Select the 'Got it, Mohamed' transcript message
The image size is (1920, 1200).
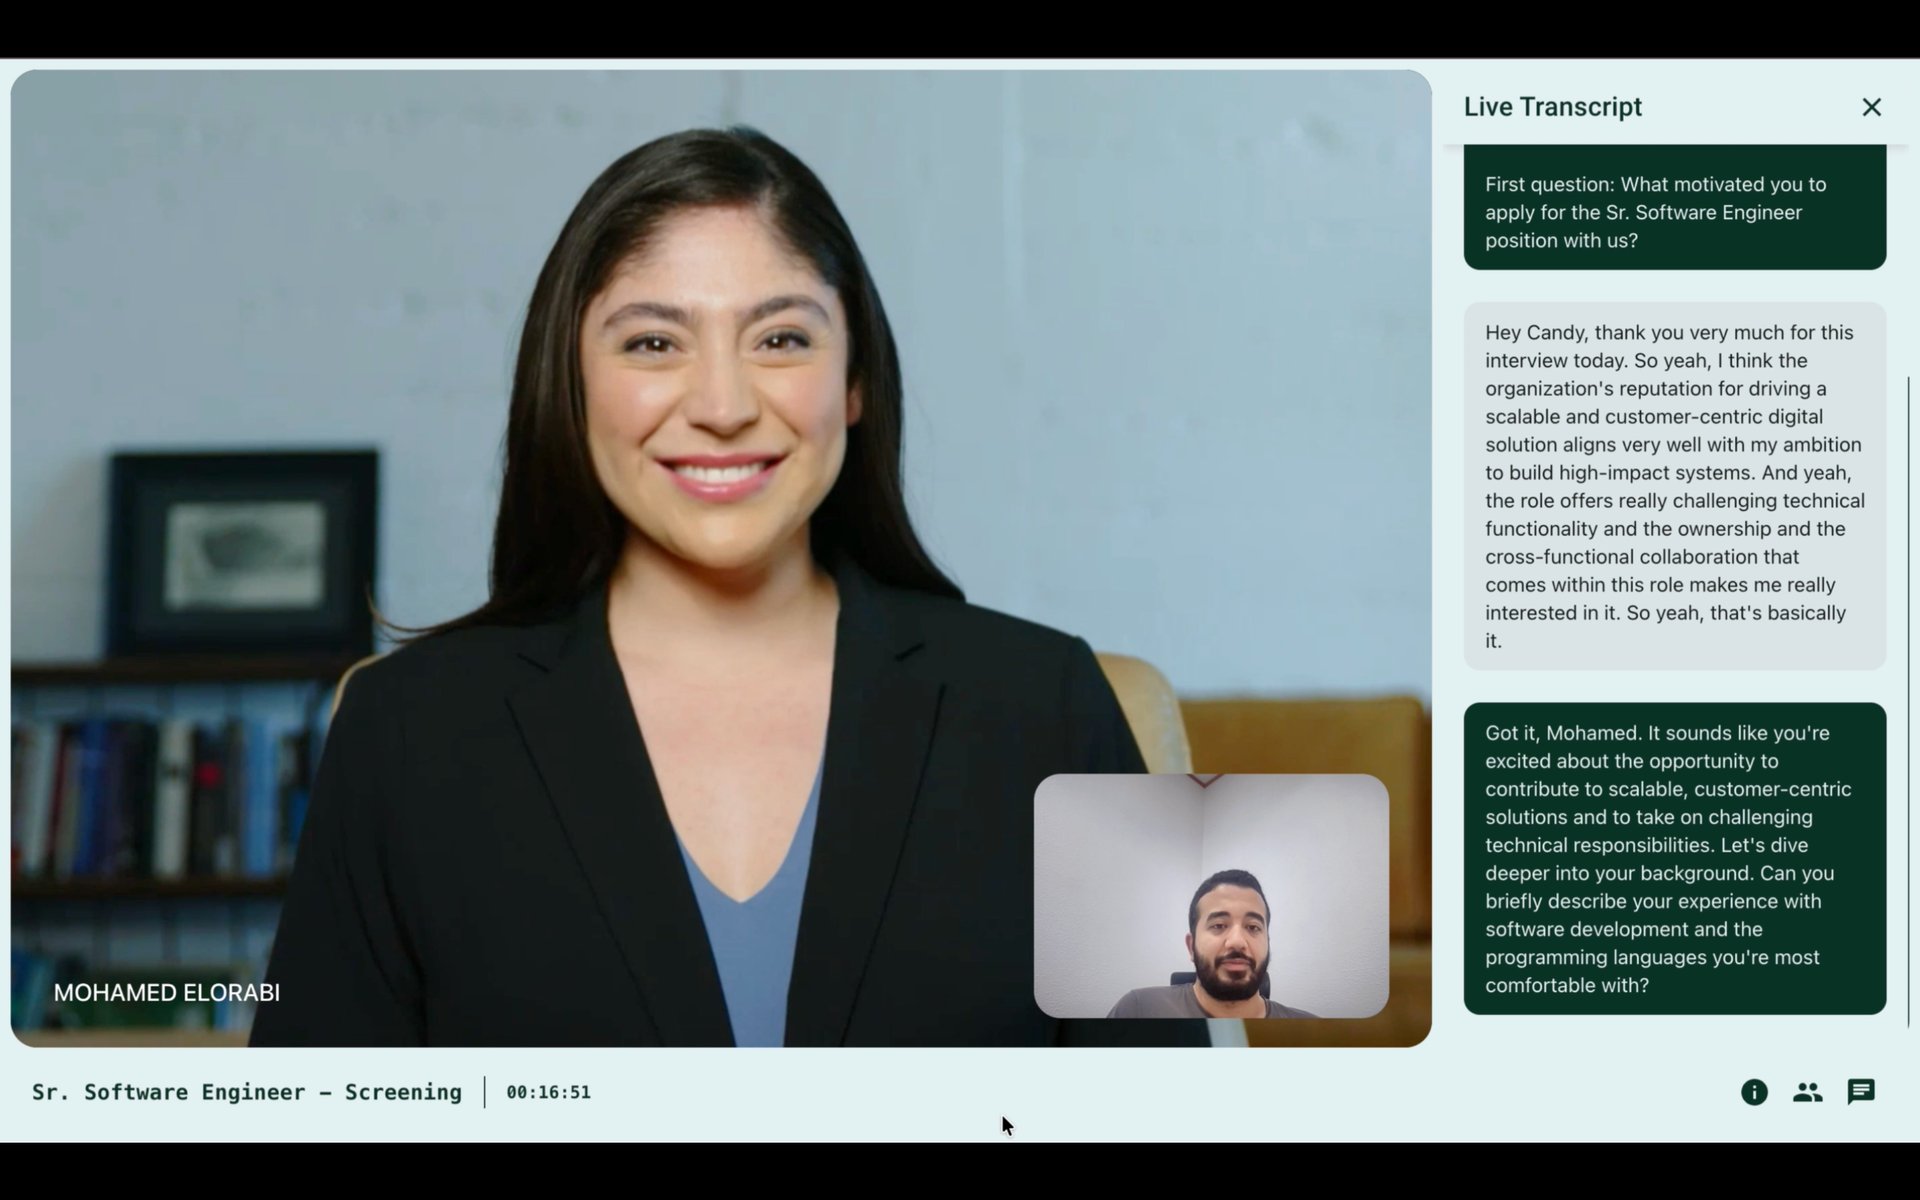click(x=1674, y=858)
